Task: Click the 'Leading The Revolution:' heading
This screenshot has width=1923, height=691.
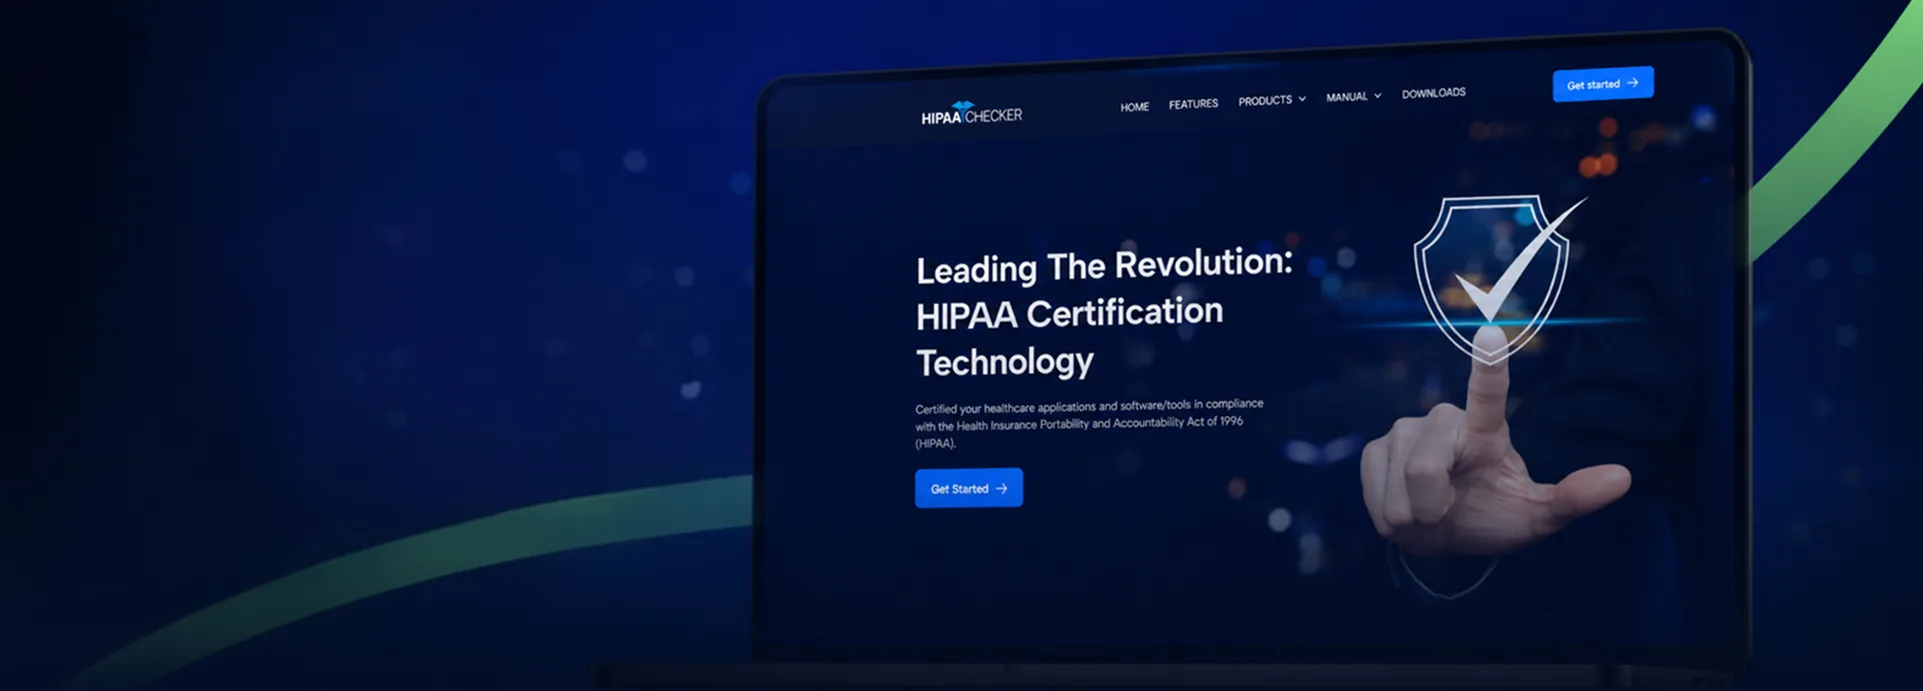Action: coord(1104,265)
